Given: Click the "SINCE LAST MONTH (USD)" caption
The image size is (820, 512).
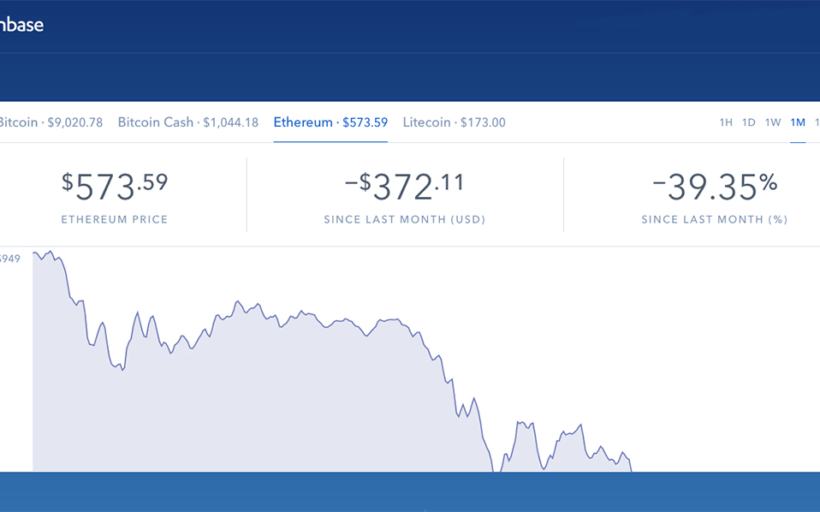Looking at the screenshot, I should coord(404,219).
